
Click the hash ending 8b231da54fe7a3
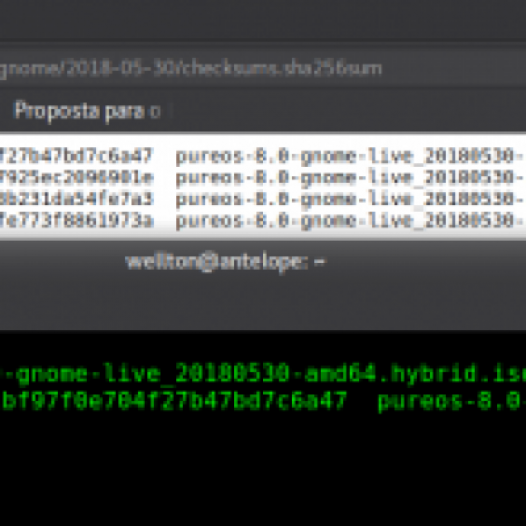[76, 199]
